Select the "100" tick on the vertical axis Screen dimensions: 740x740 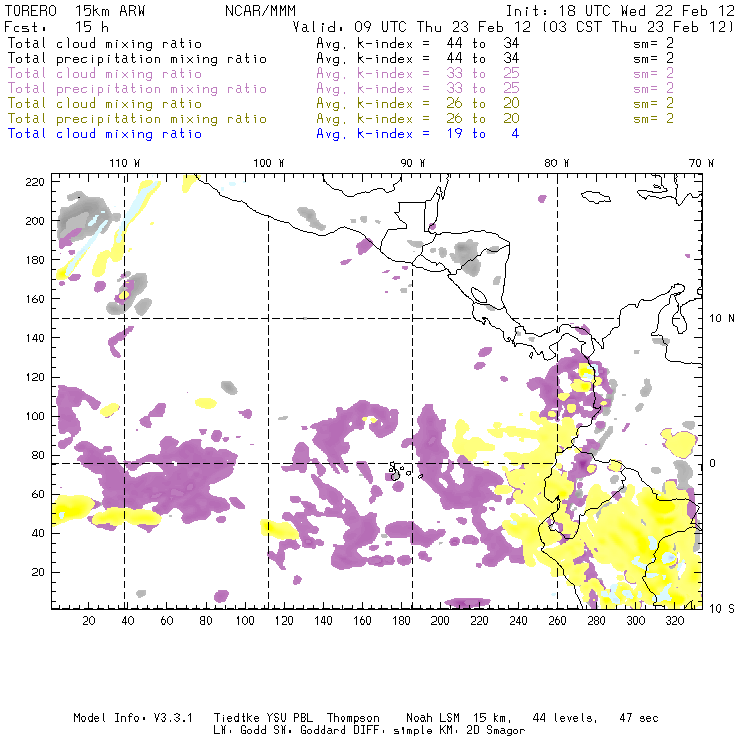pyautogui.click(x=35, y=416)
